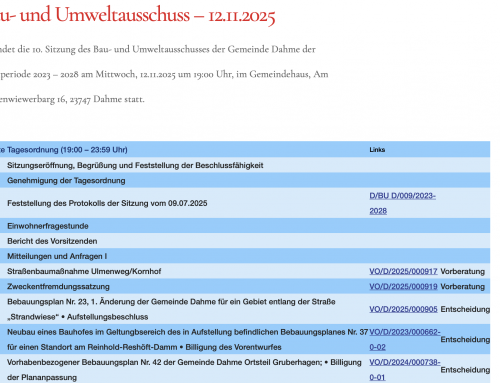Image resolution: width=500 pixels, height=383 pixels.
Task: Select Vorhabenbezogener Bebauungsplan Nr. 42 text
Action: click(184, 370)
